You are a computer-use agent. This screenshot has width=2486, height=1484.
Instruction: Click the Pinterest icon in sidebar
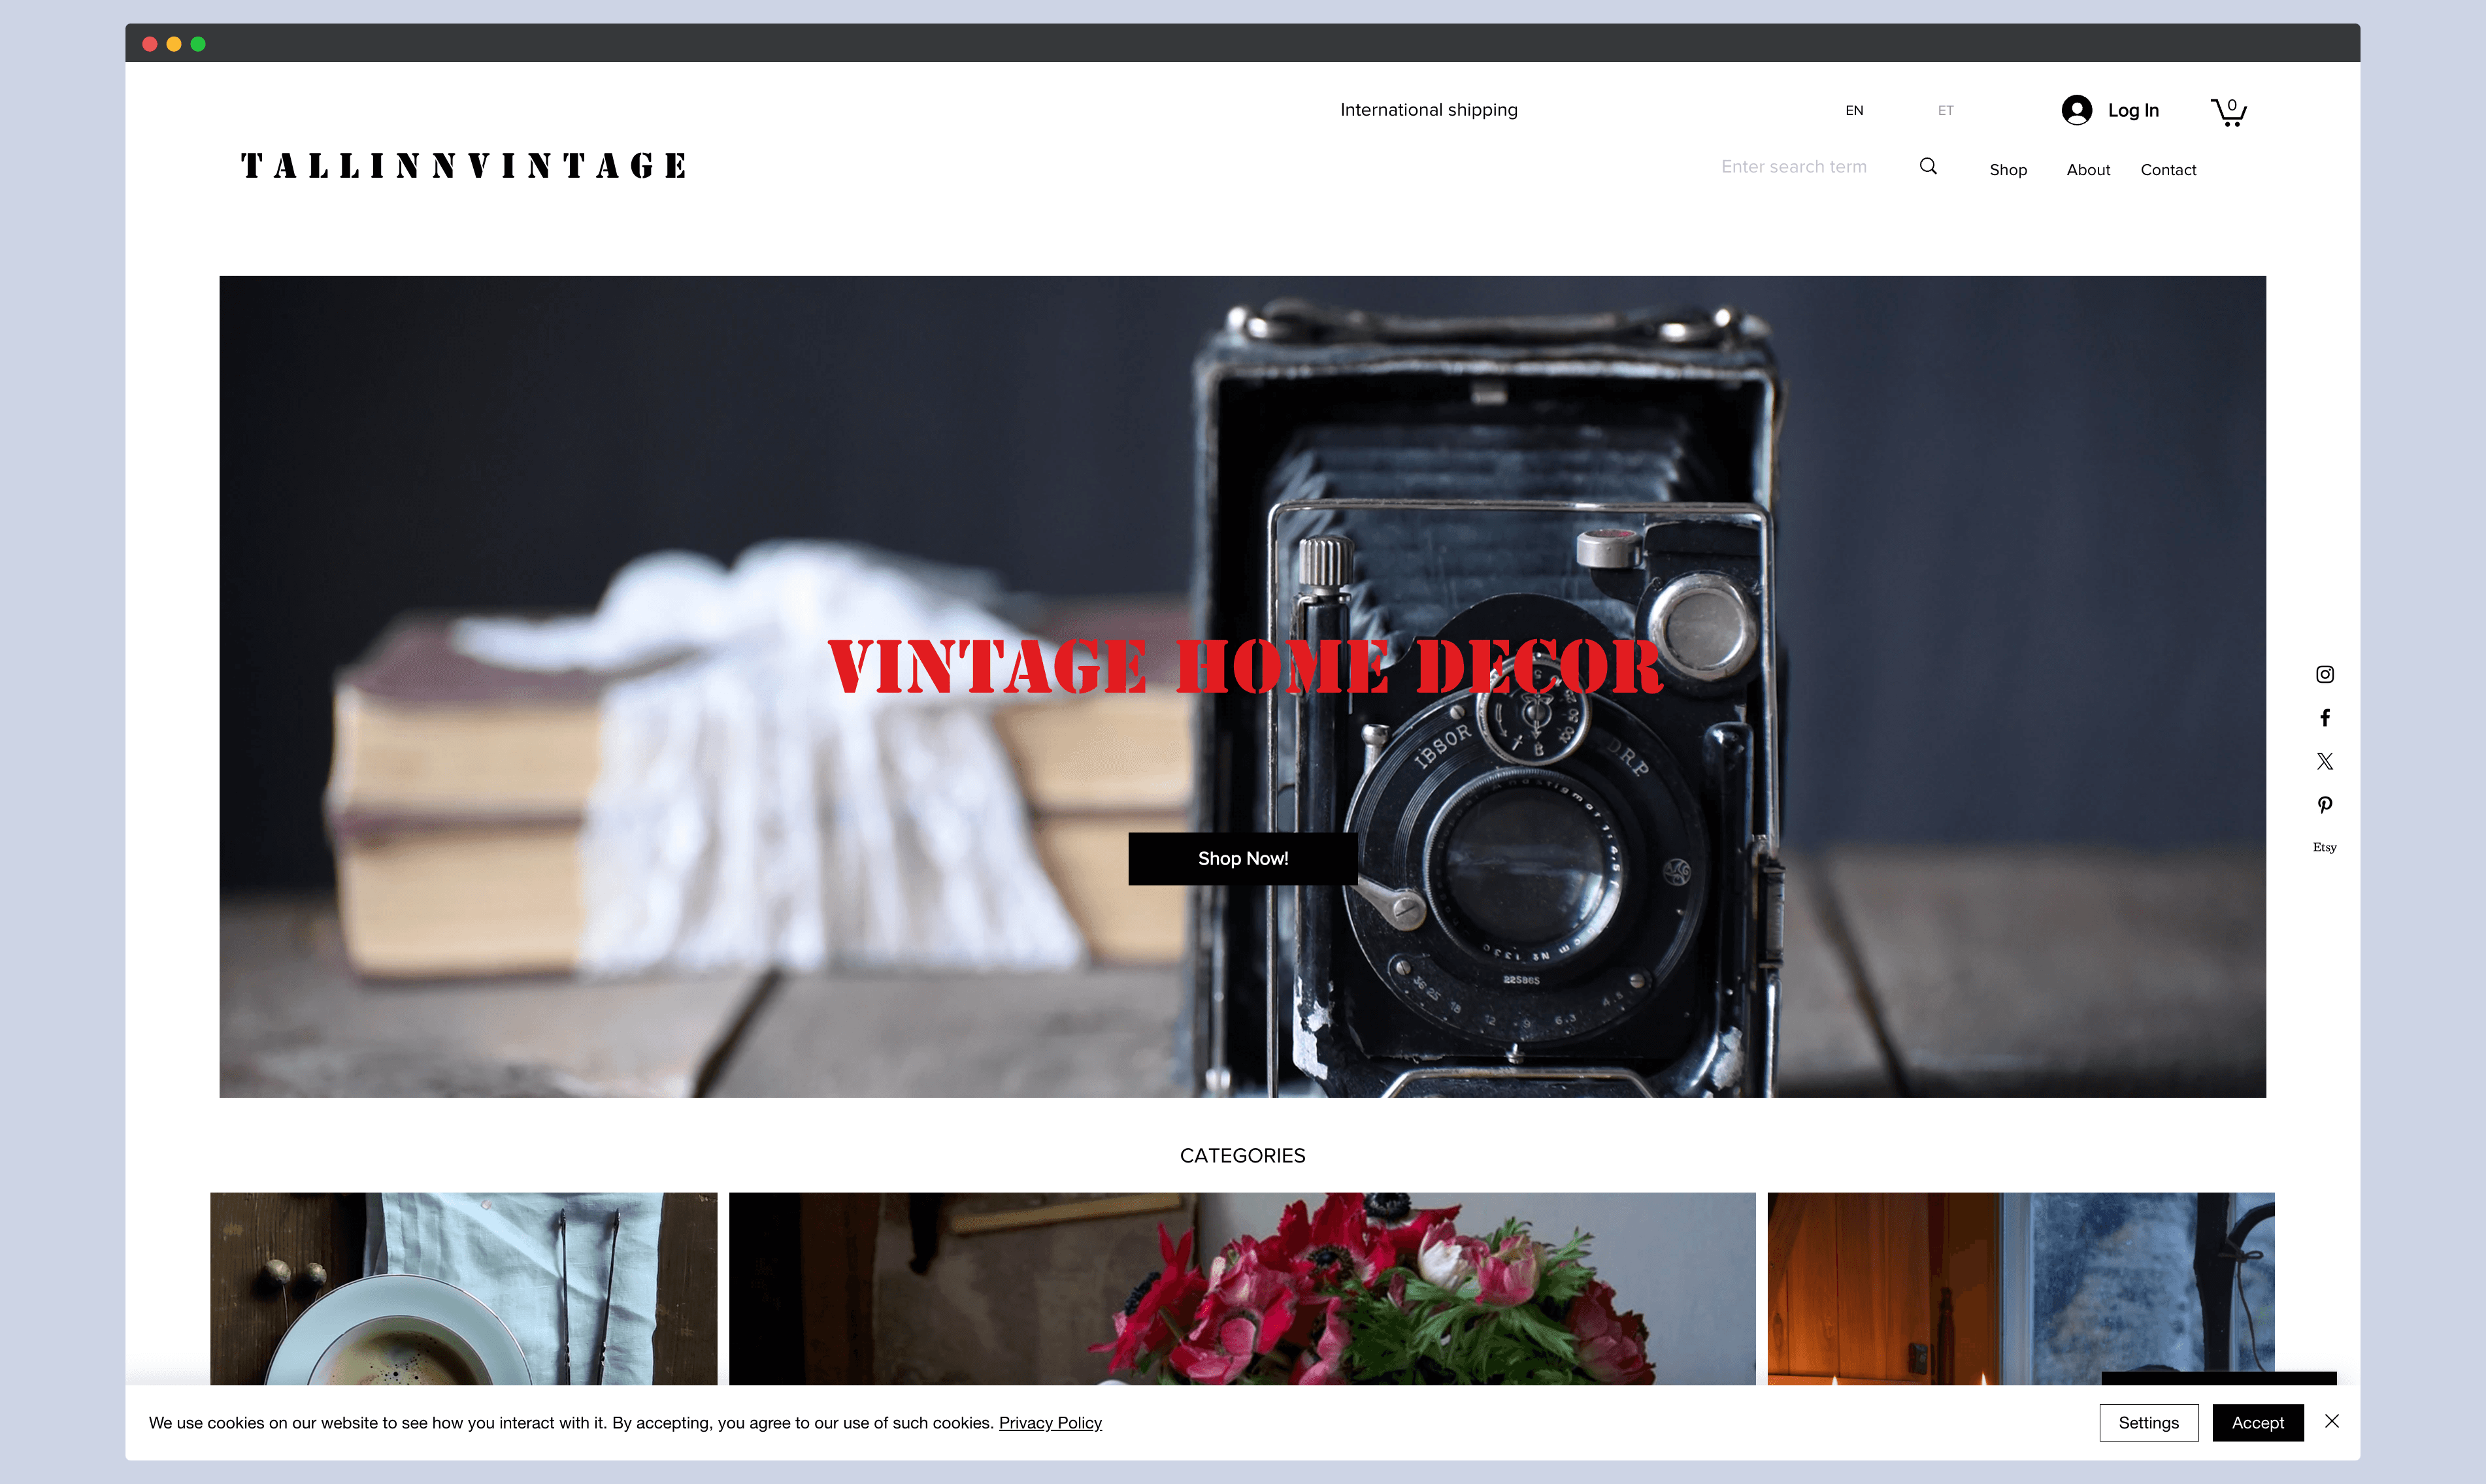click(x=2323, y=804)
